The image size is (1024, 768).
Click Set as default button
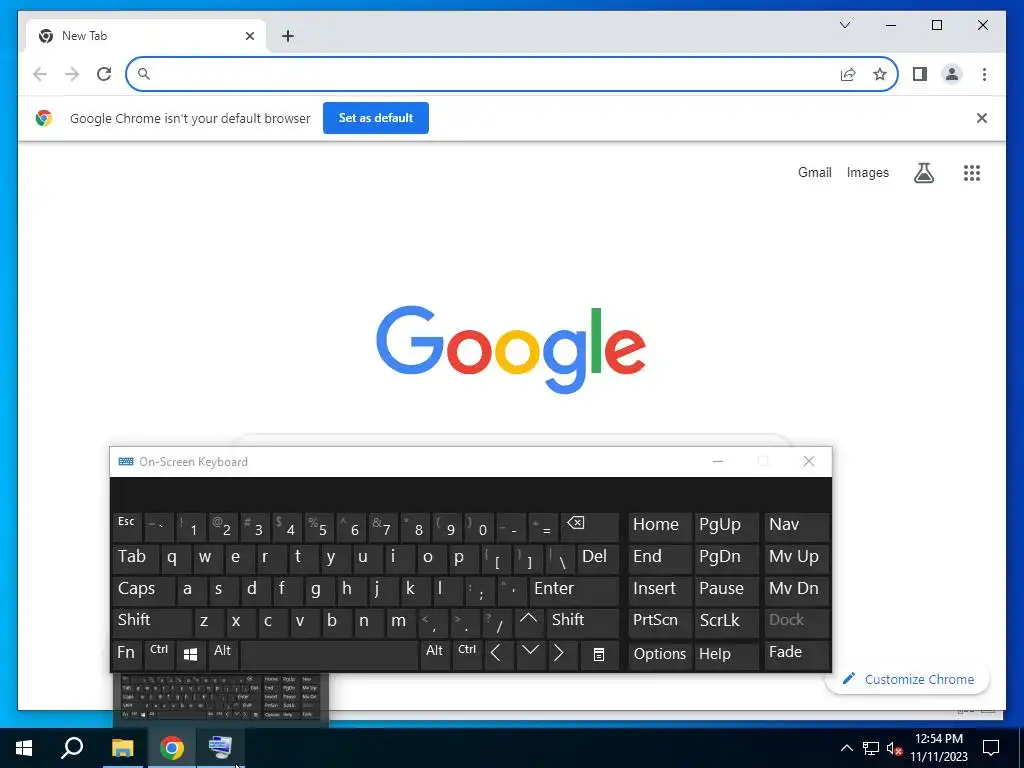point(376,118)
